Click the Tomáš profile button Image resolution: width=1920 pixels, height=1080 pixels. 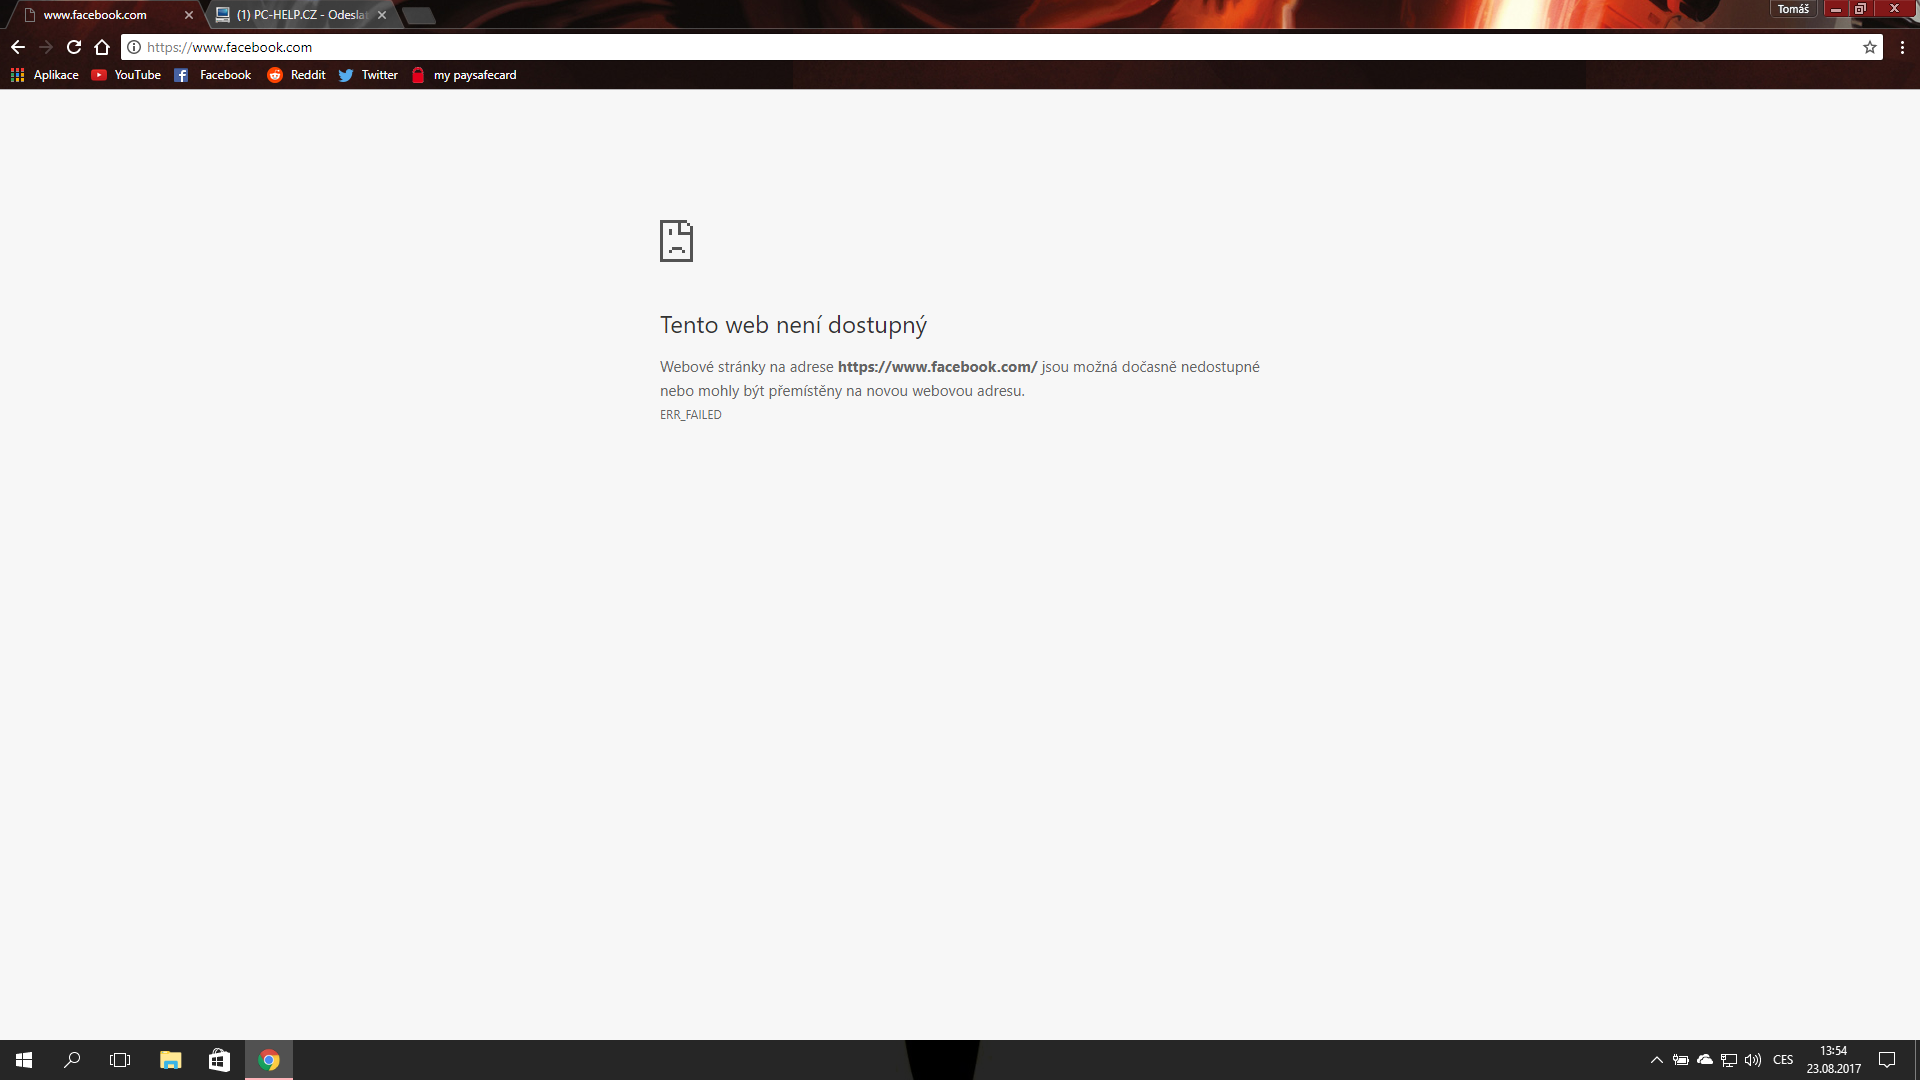(1792, 9)
